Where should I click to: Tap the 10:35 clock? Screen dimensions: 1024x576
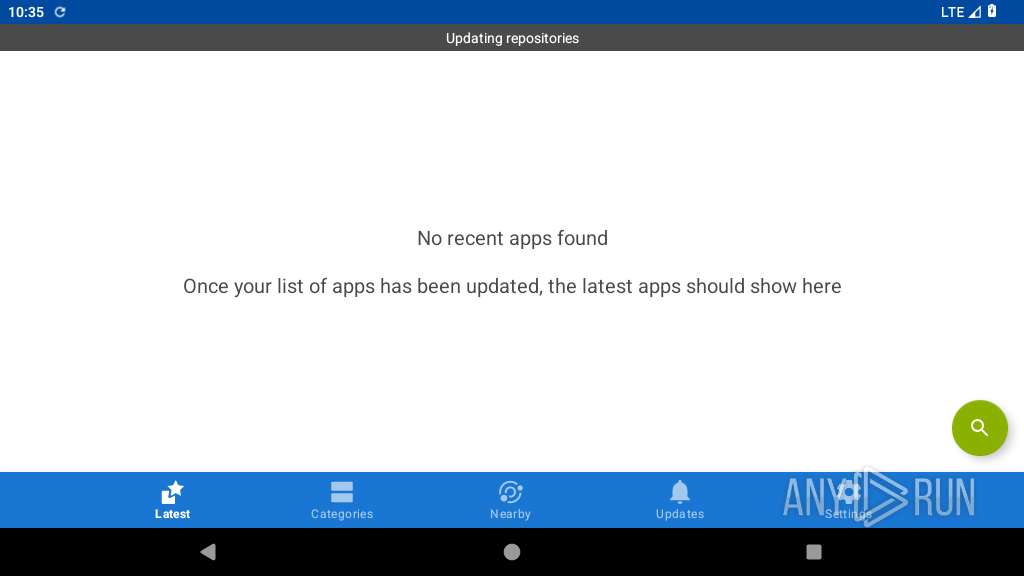tap(26, 12)
